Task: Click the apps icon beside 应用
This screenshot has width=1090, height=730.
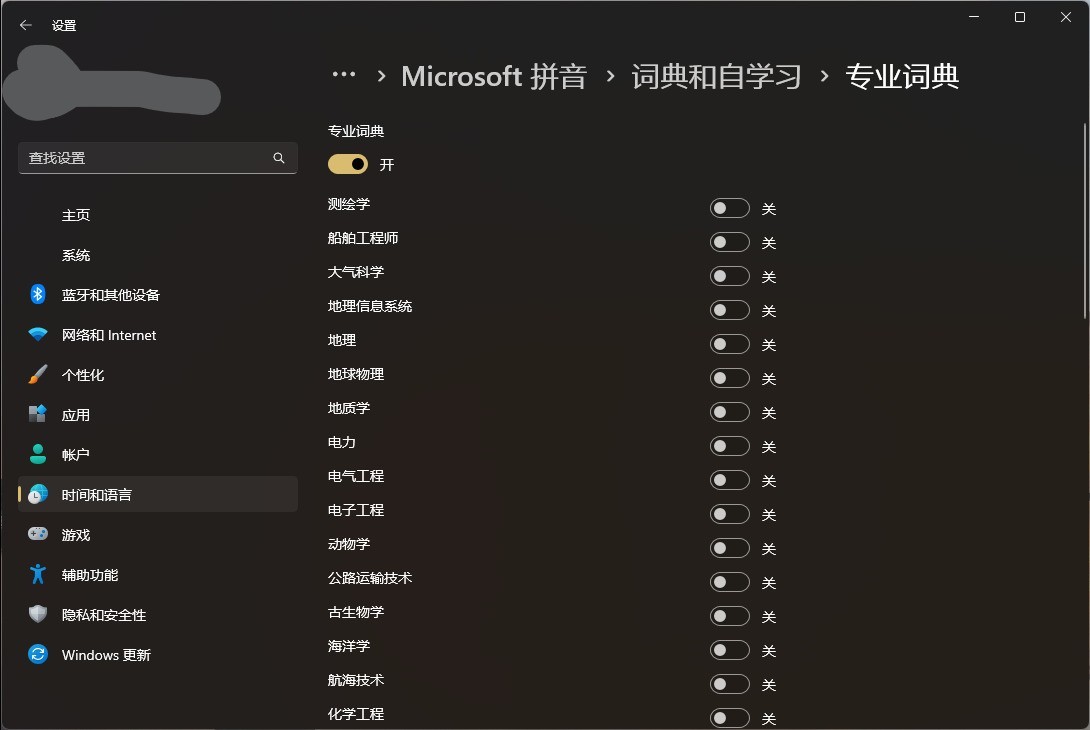Action: [x=38, y=414]
